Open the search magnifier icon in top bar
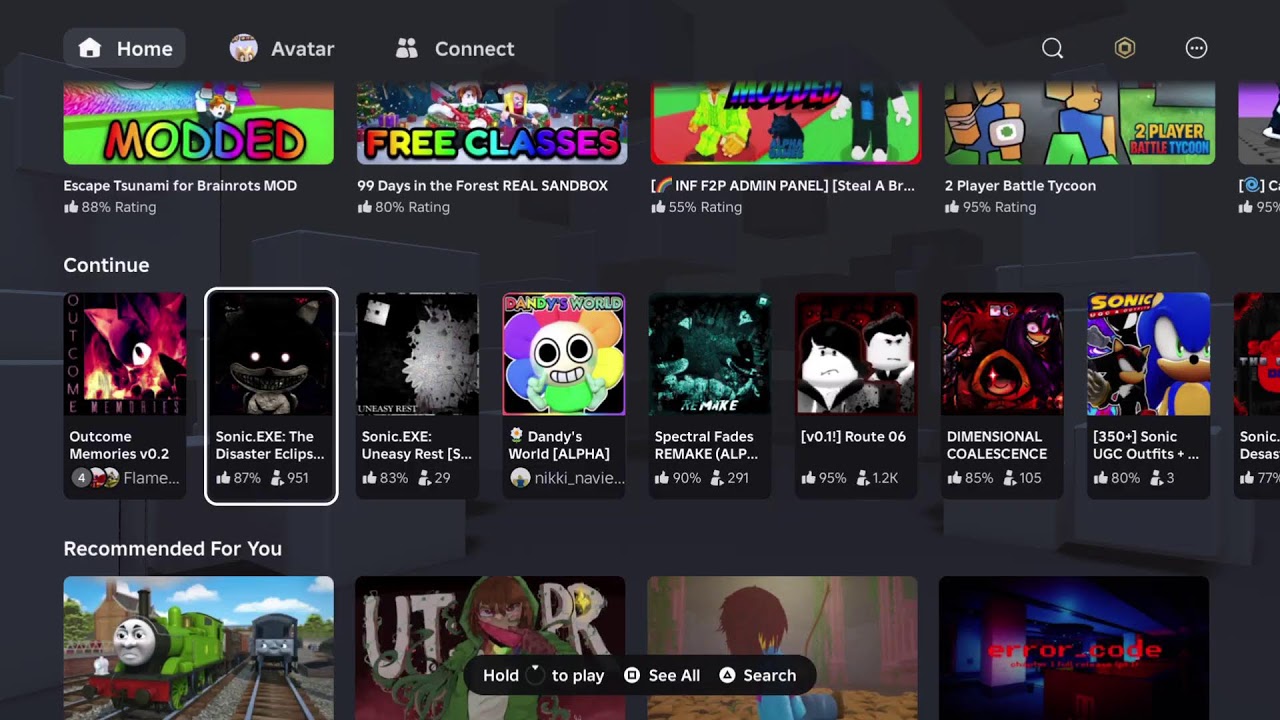The width and height of the screenshot is (1280, 720). click(x=1052, y=49)
